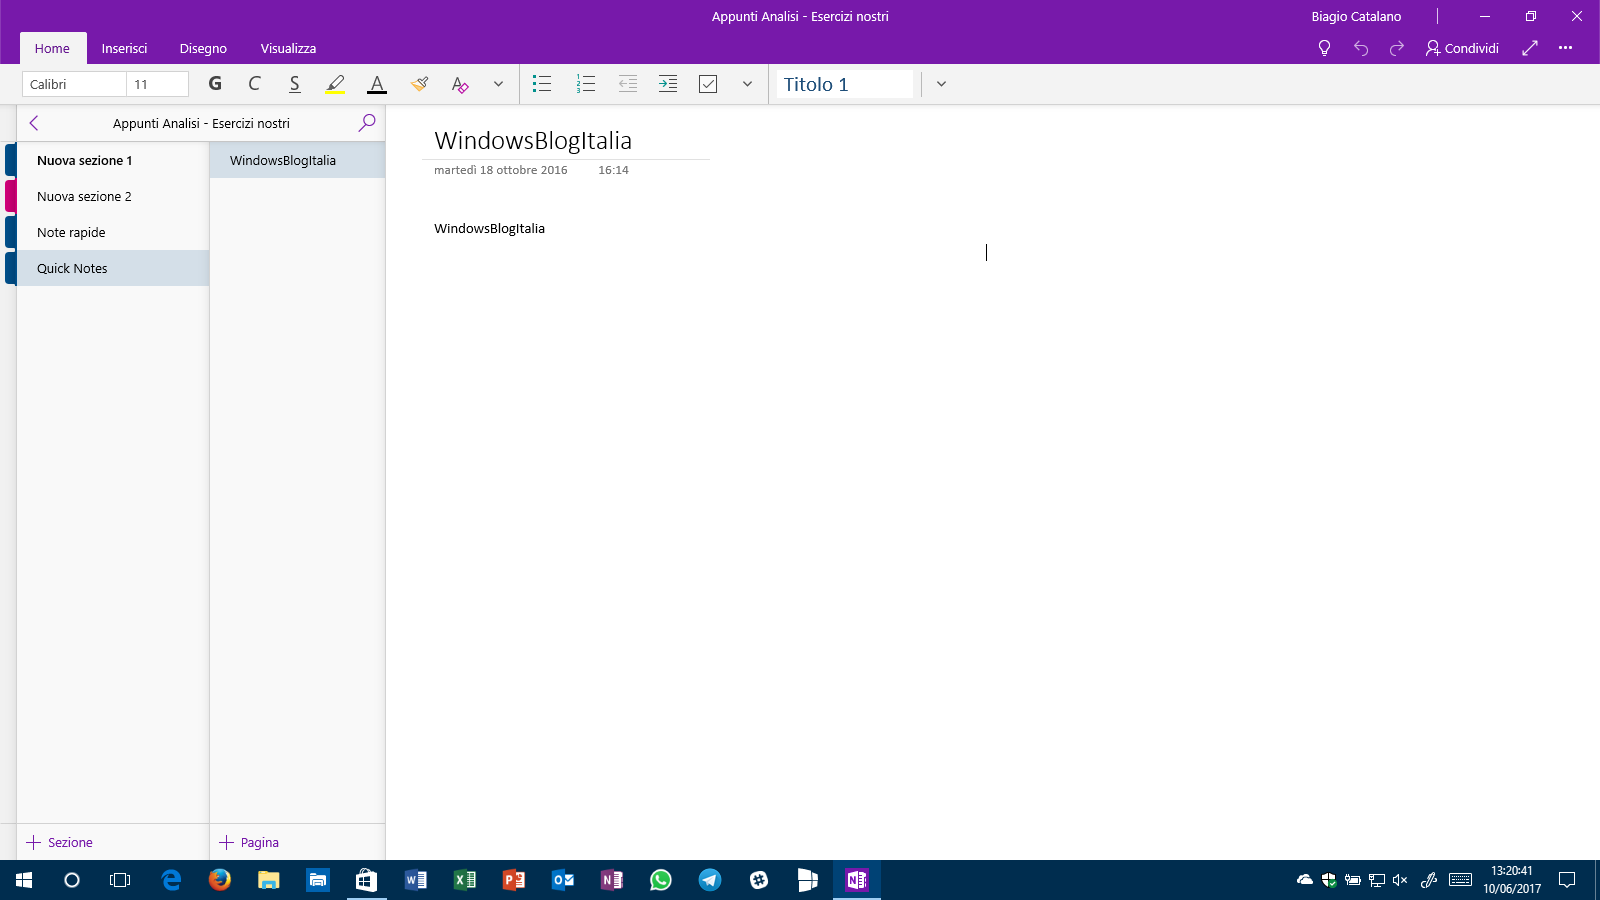Undo the last action
Viewport: 1600px width, 900px height.
pos(1361,48)
